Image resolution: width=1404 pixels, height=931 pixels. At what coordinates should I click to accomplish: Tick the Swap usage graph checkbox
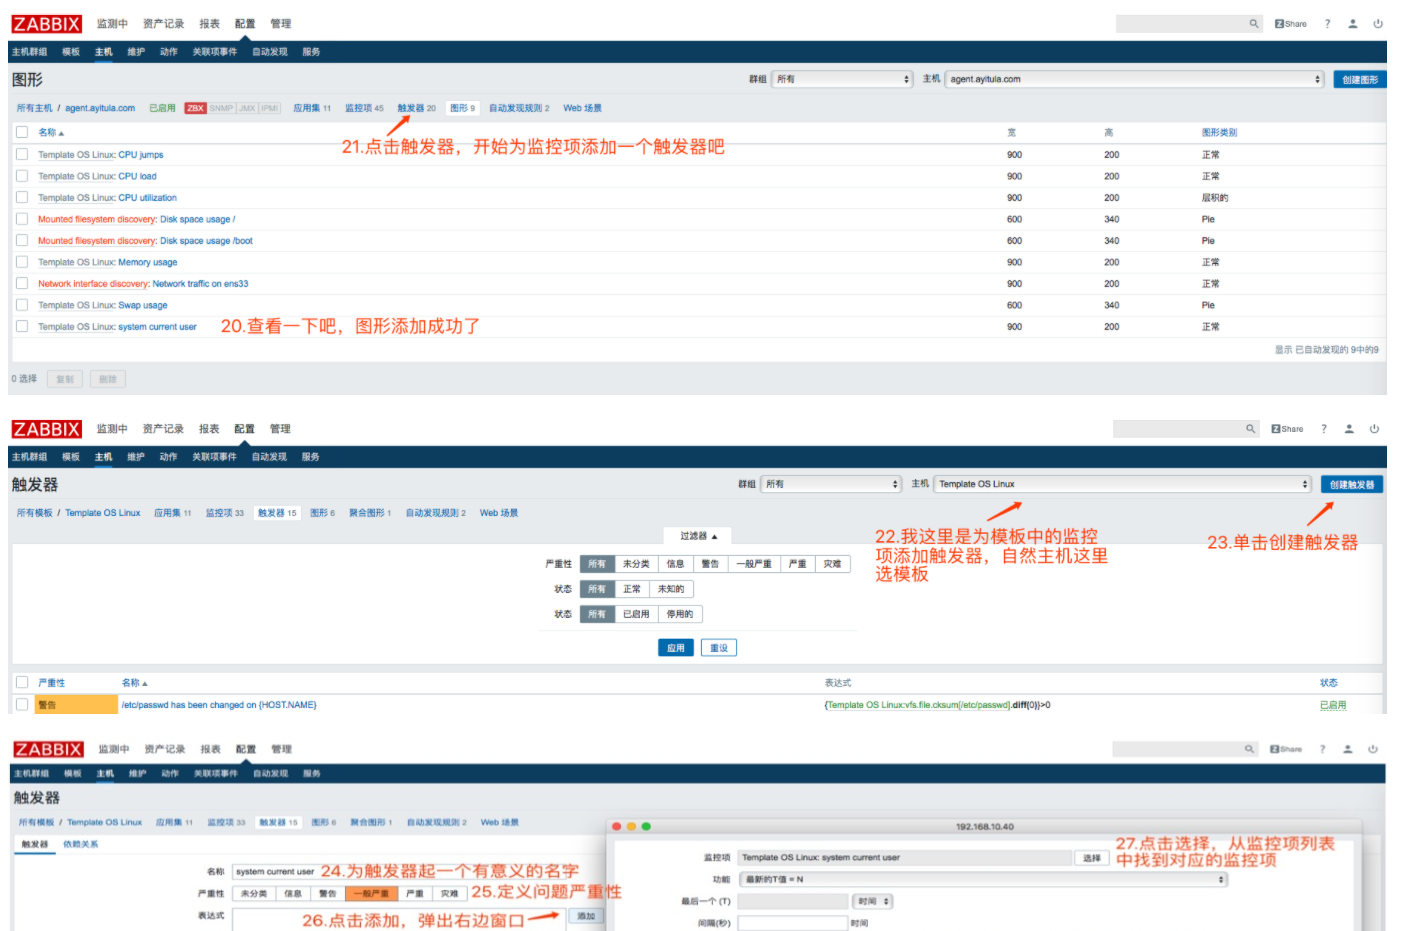[22, 305]
